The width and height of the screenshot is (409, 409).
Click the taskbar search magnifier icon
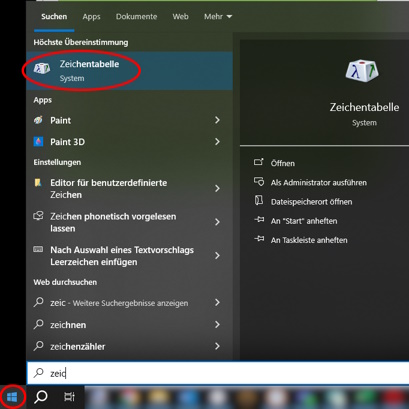41,397
